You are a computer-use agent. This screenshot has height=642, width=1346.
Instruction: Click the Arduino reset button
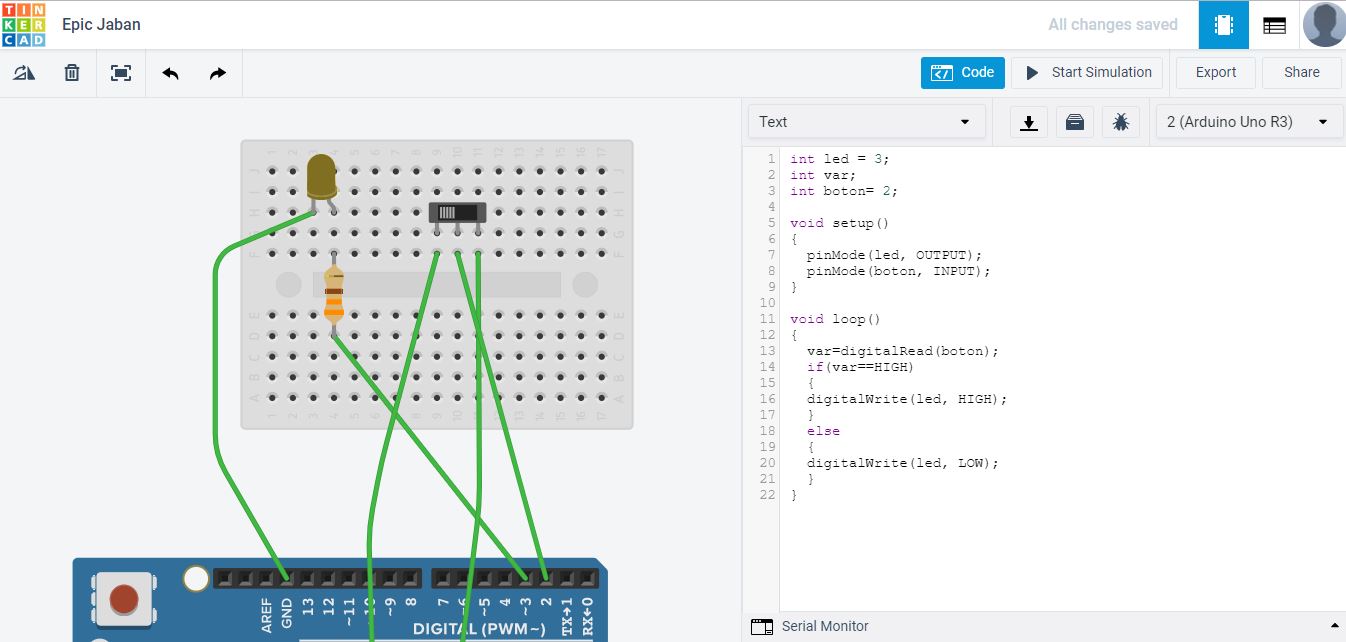point(123,599)
